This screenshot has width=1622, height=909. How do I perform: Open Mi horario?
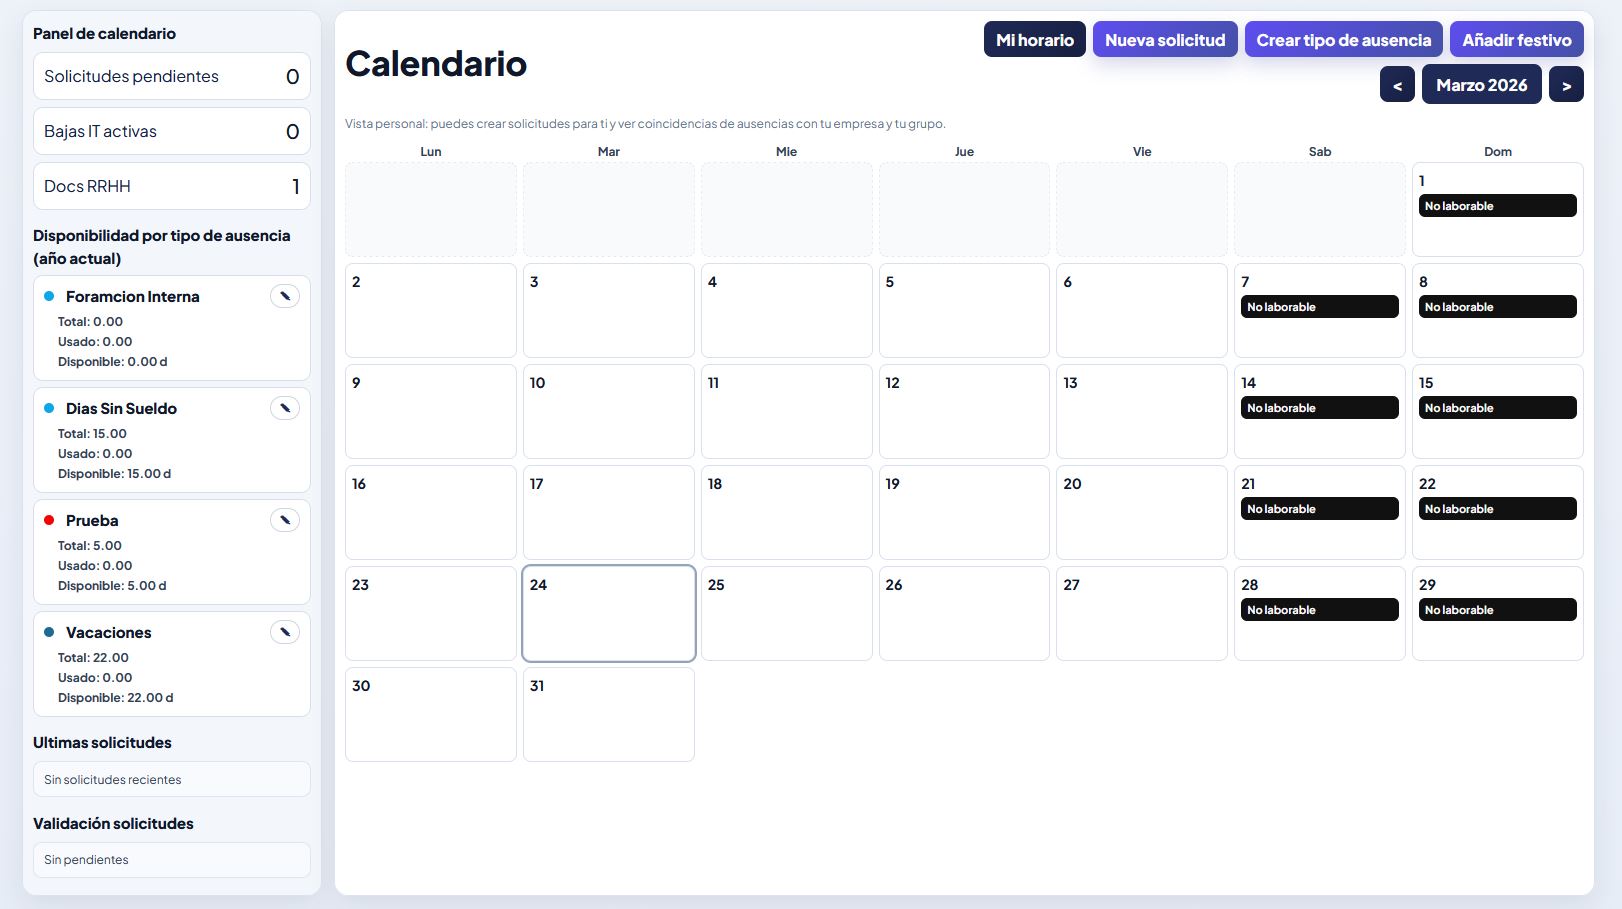point(1034,40)
